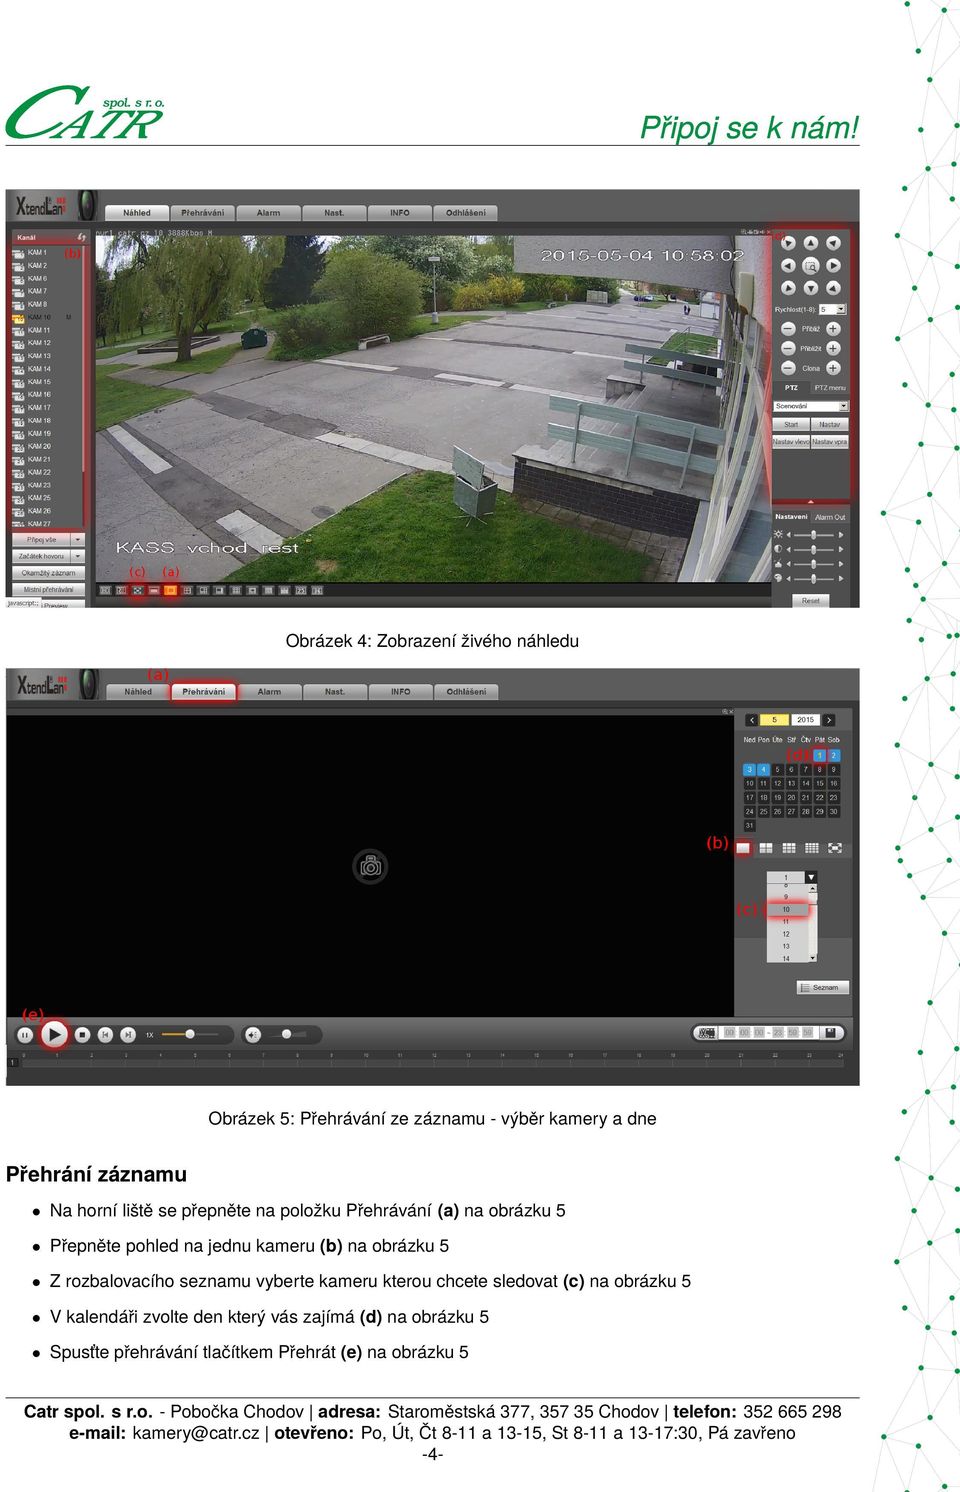Go to next month in playback calendar
Screen dimensions: 960x1492
pyautogui.click(x=829, y=720)
